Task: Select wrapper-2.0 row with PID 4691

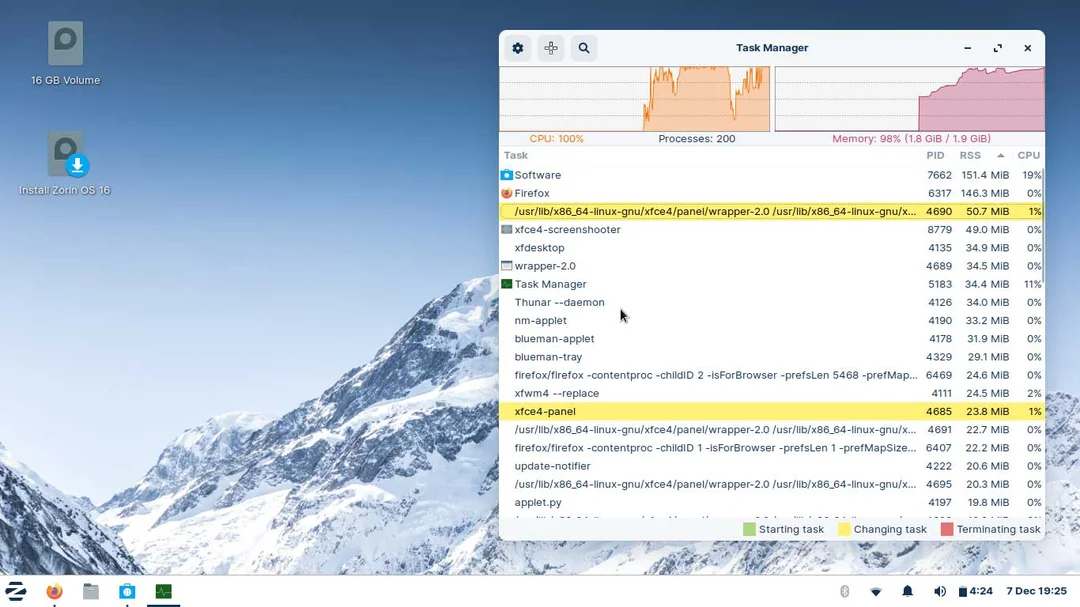Action: 771,429
